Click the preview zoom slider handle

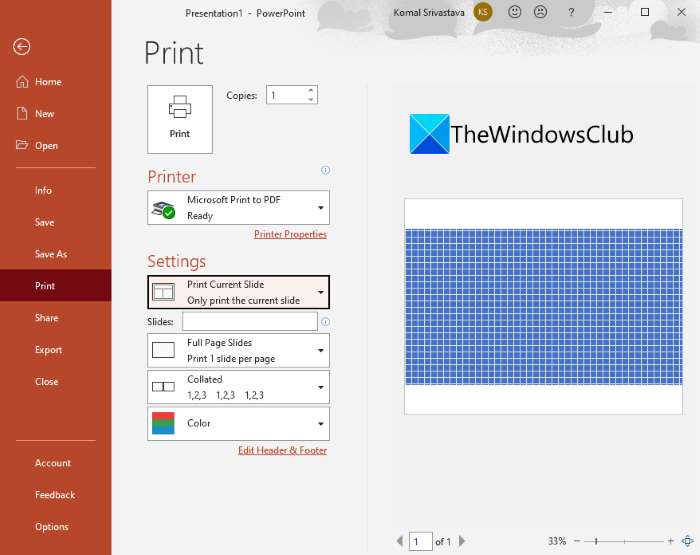coord(596,541)
